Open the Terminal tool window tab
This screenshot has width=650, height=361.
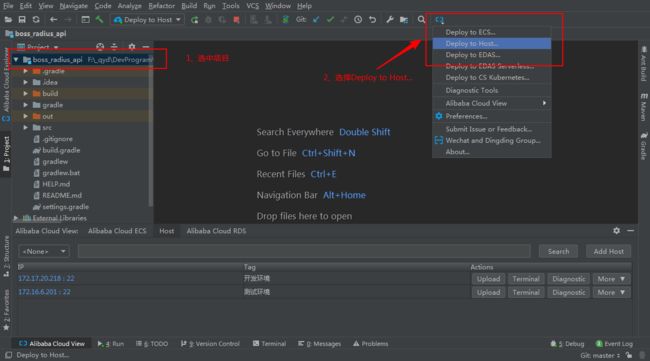point(269,344)
